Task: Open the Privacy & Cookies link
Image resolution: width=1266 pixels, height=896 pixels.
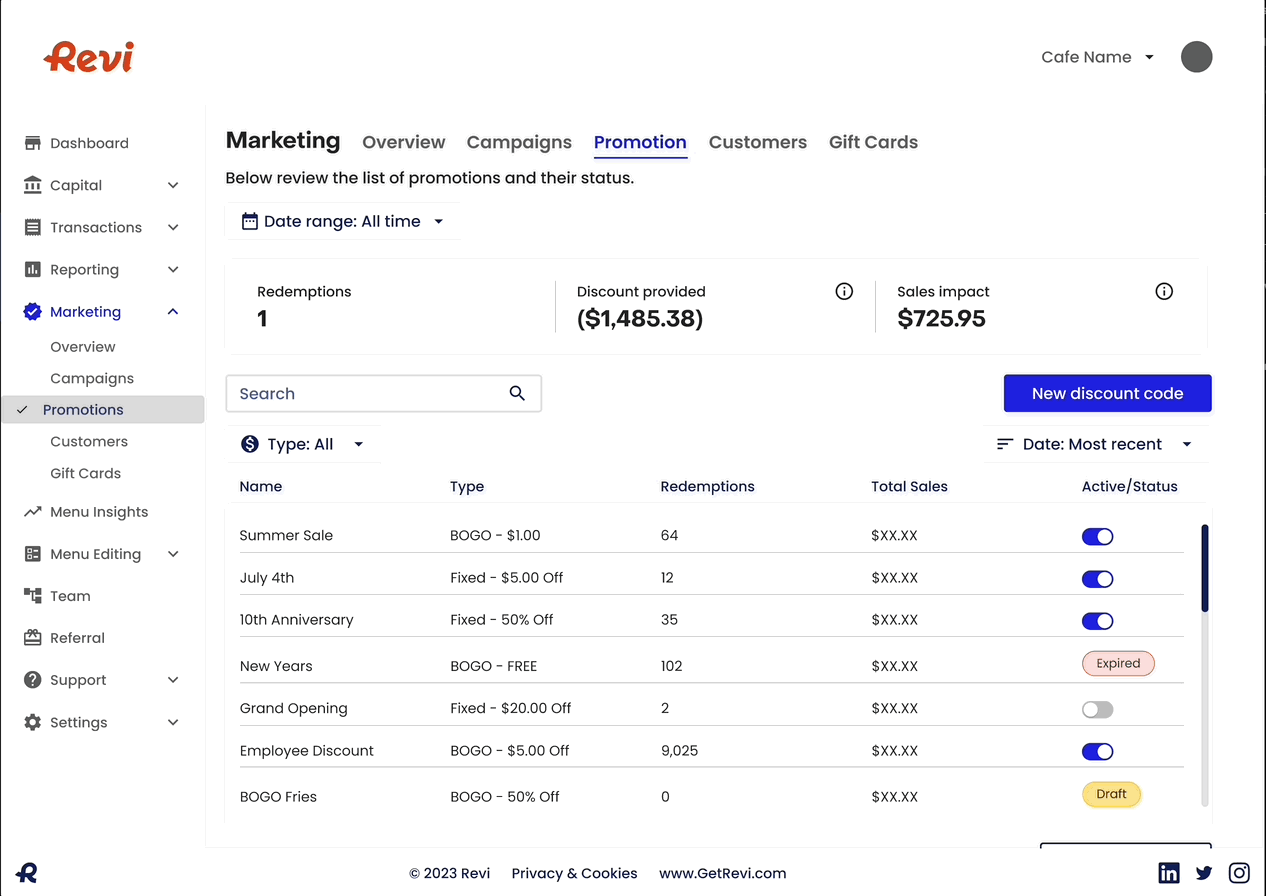Action: [x=574, y=873]
